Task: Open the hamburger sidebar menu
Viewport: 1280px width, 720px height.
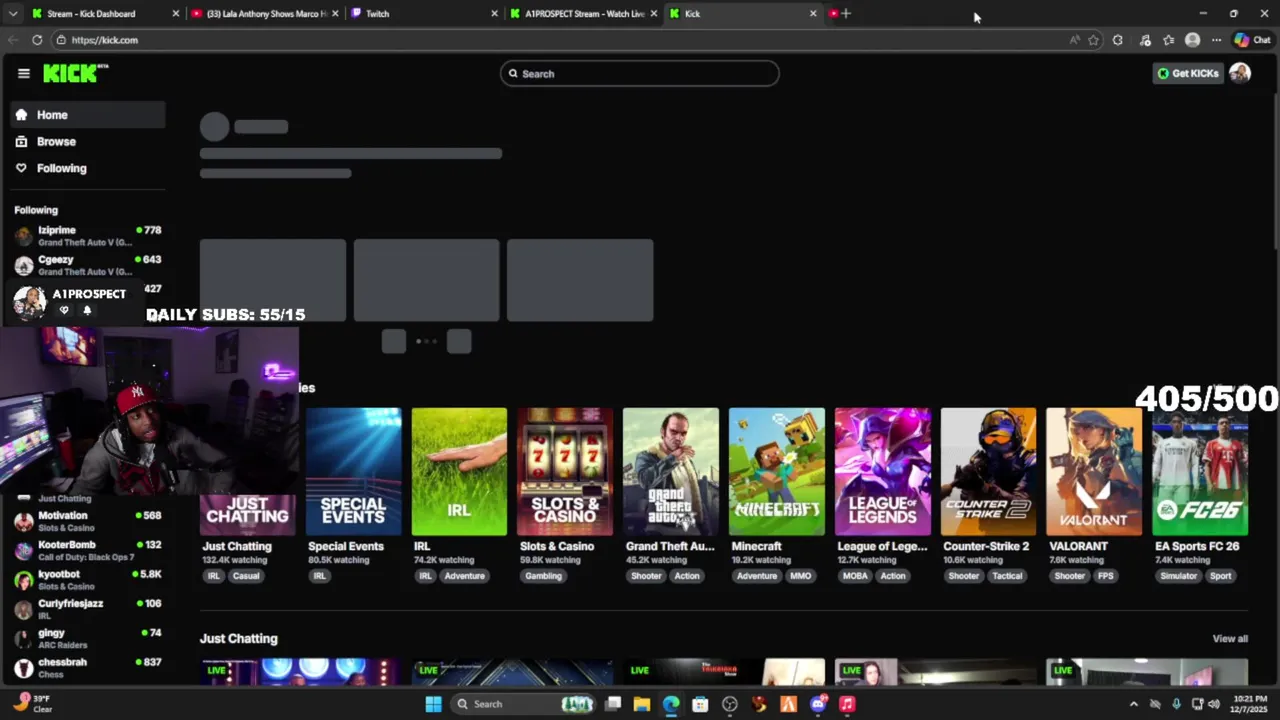Action: click(x=24, y=73)
